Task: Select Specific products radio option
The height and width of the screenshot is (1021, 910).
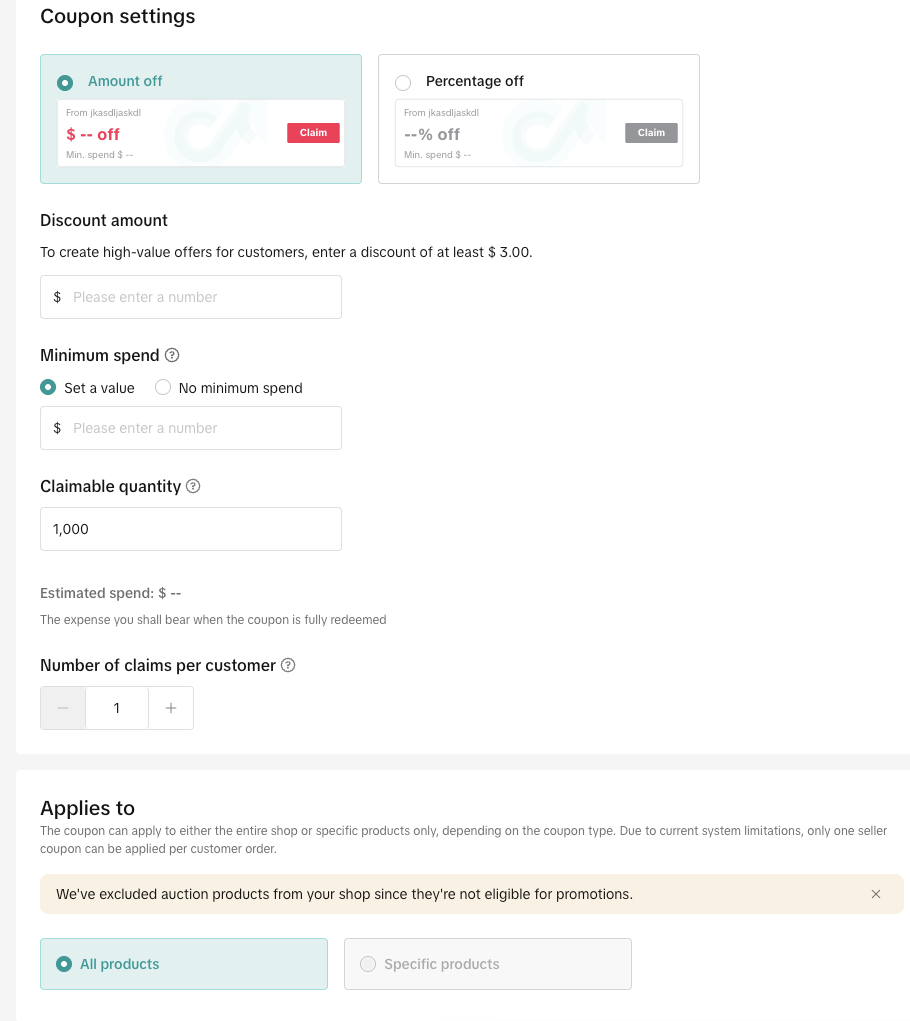Action: pos(368,964)
